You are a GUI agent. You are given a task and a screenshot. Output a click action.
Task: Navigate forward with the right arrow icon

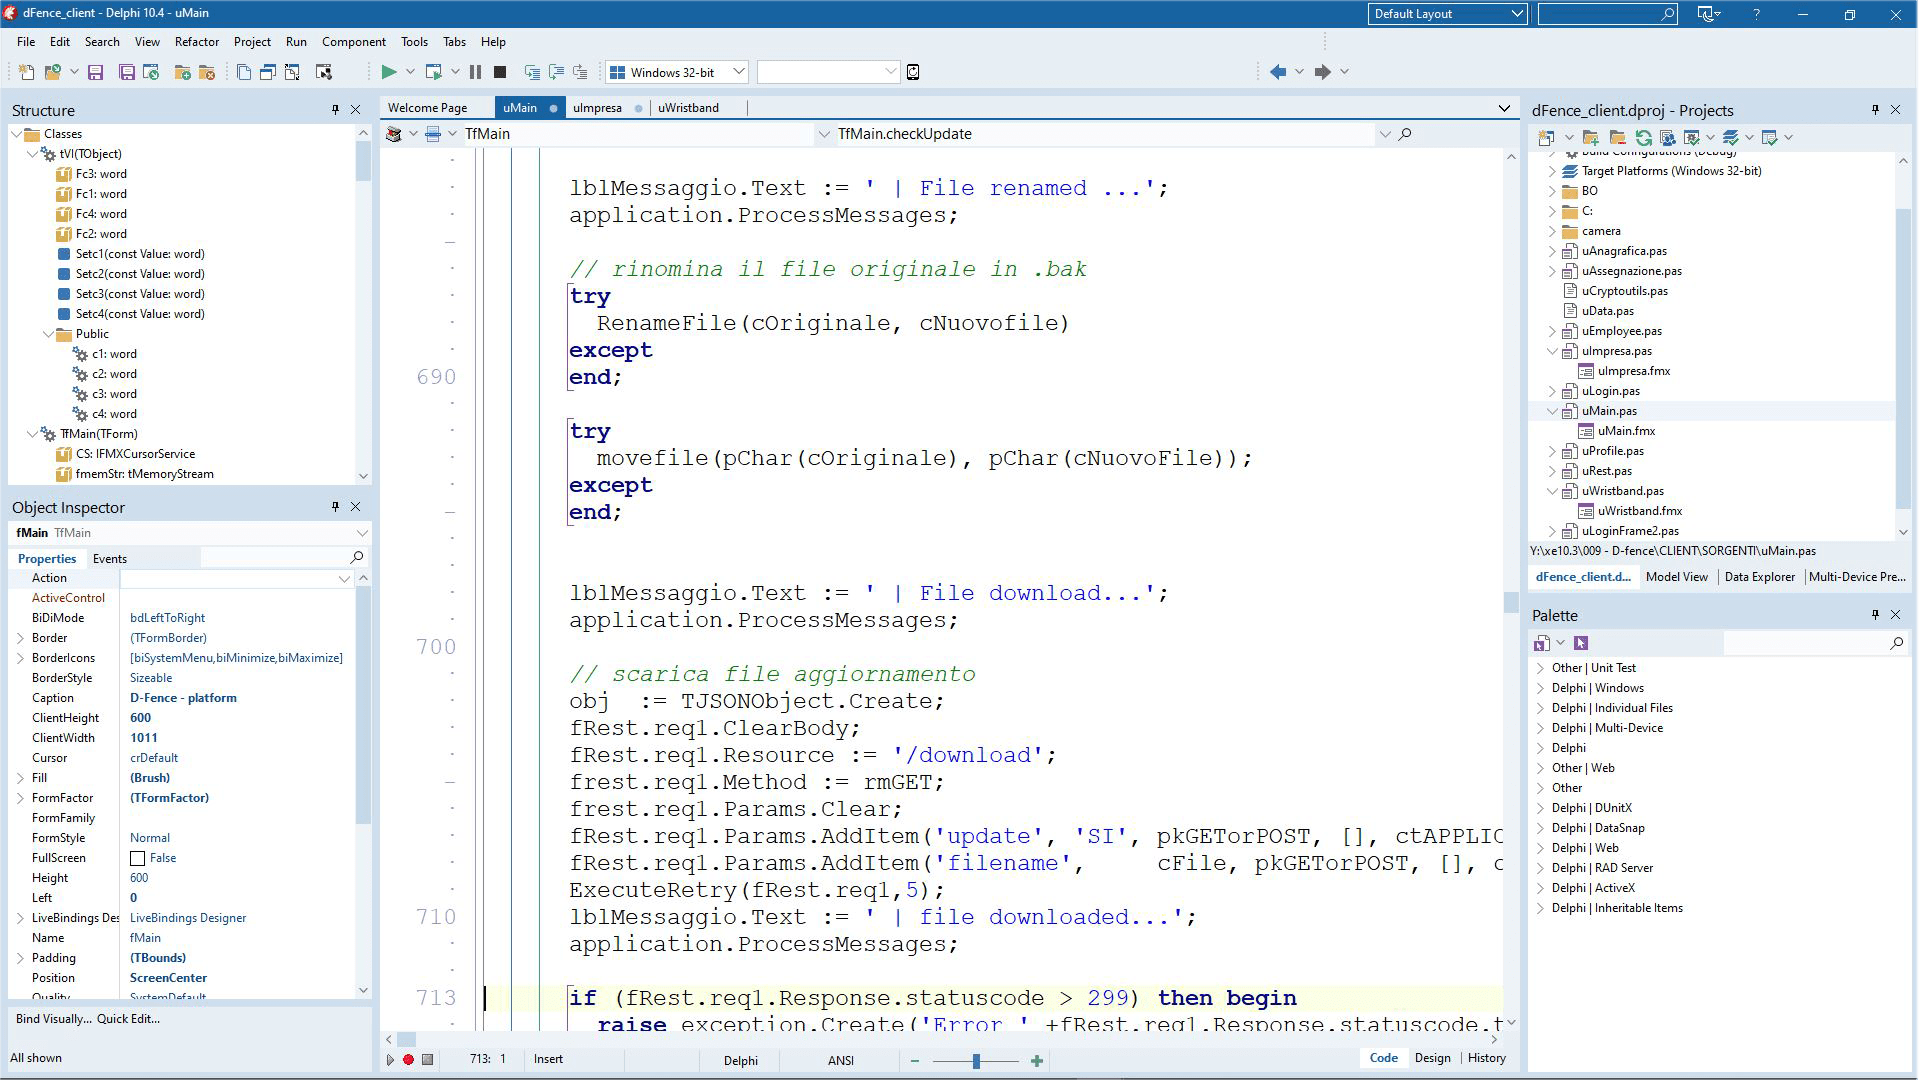pos(1322,72)
